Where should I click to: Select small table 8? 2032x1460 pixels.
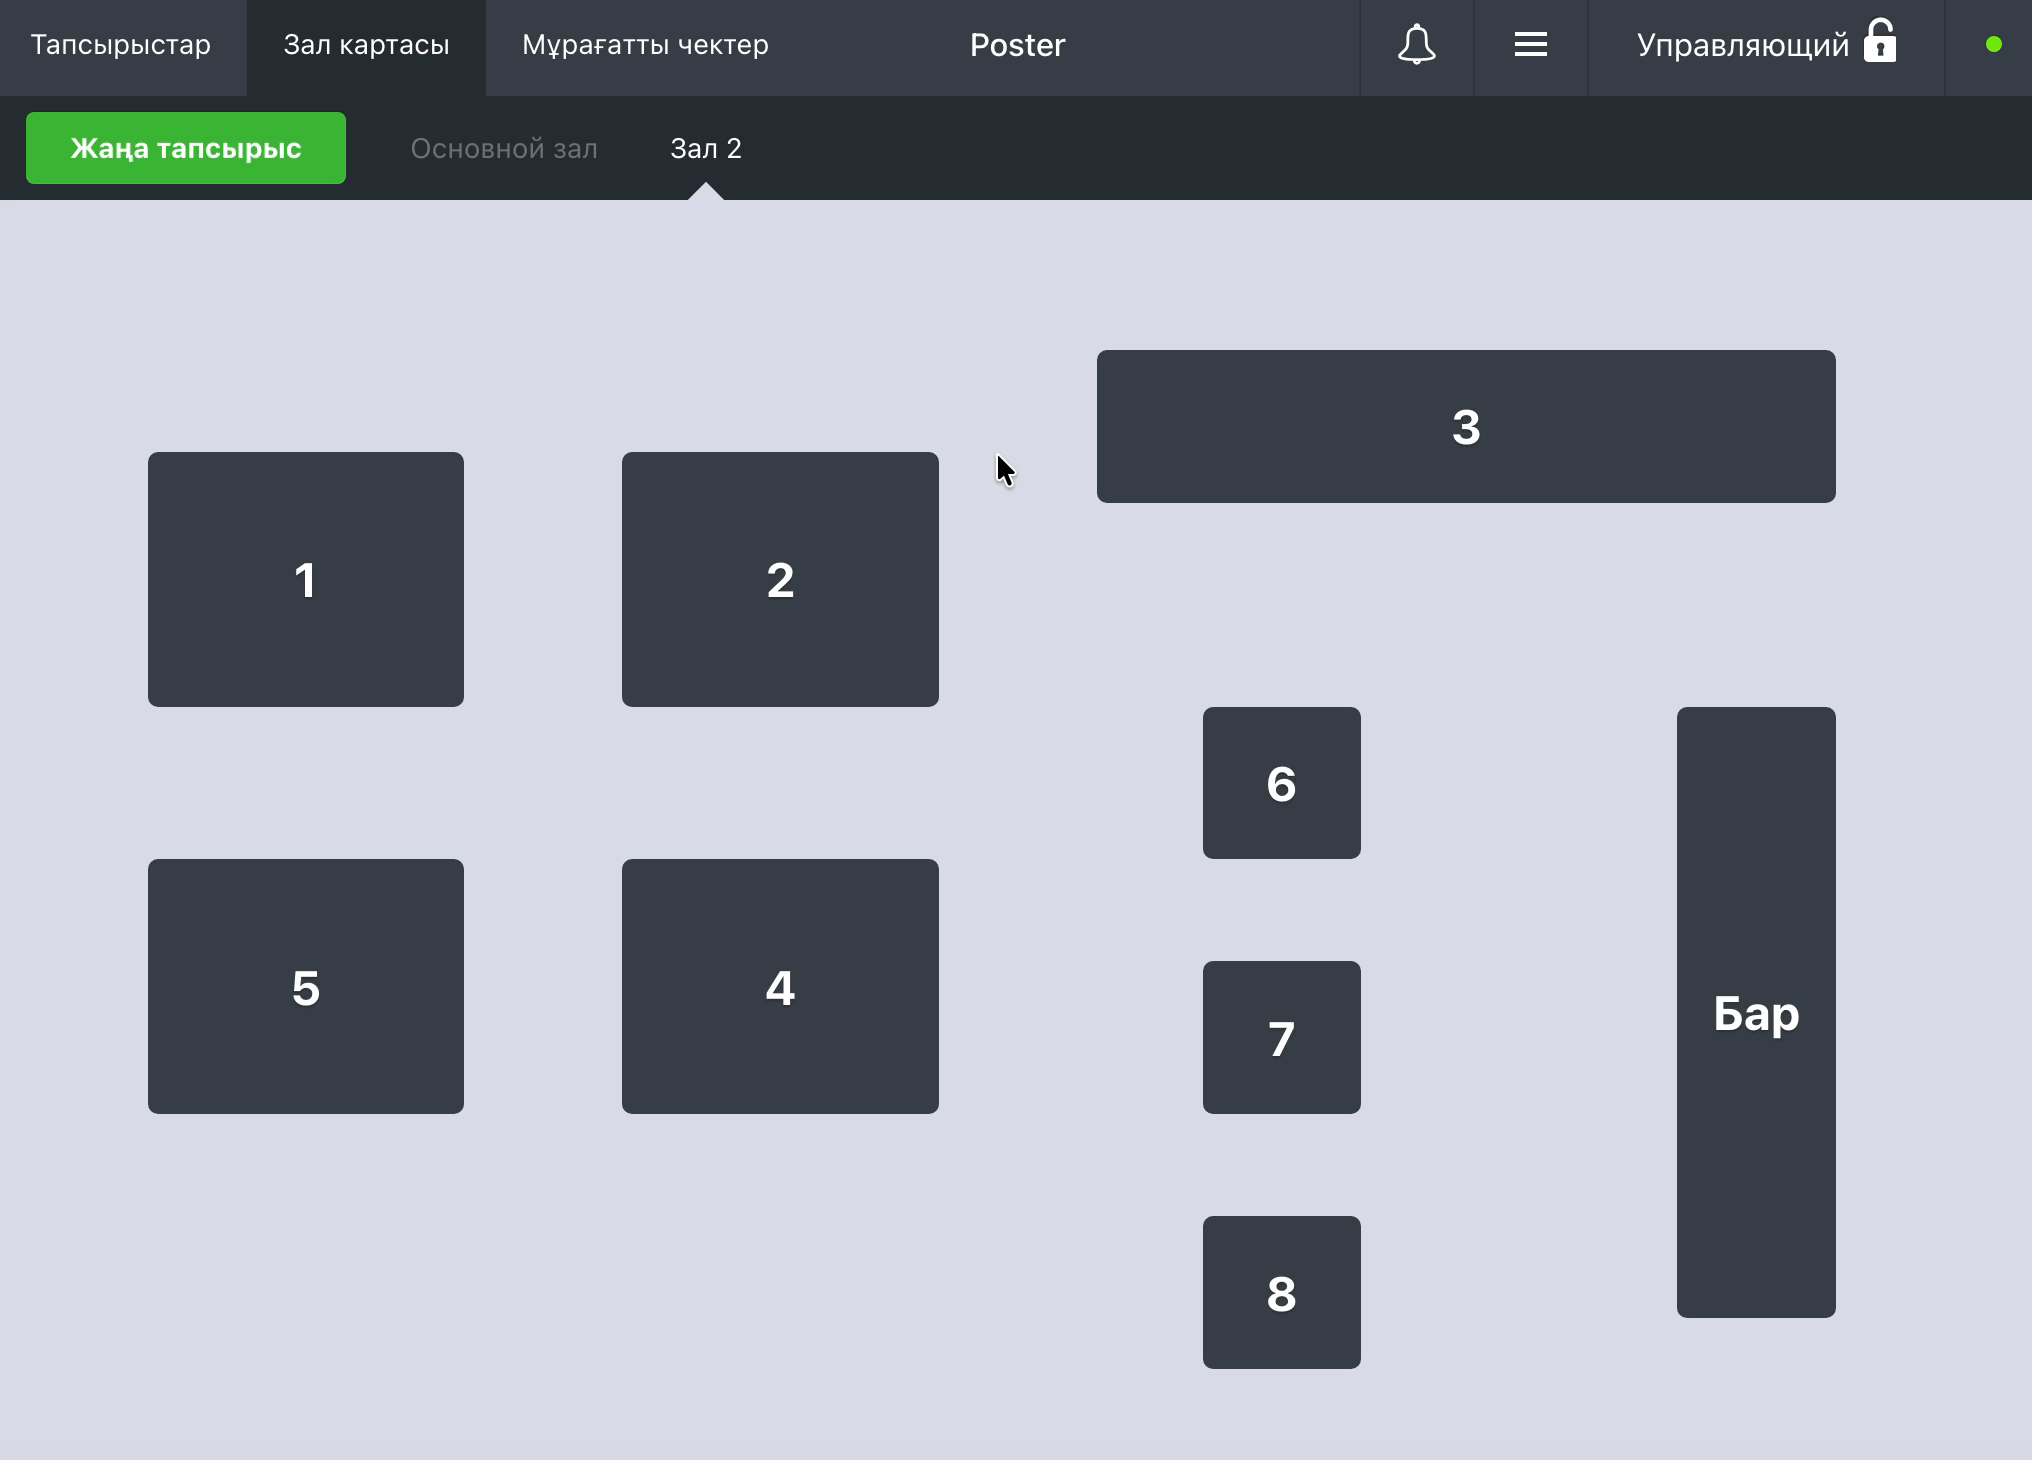1282,1292
